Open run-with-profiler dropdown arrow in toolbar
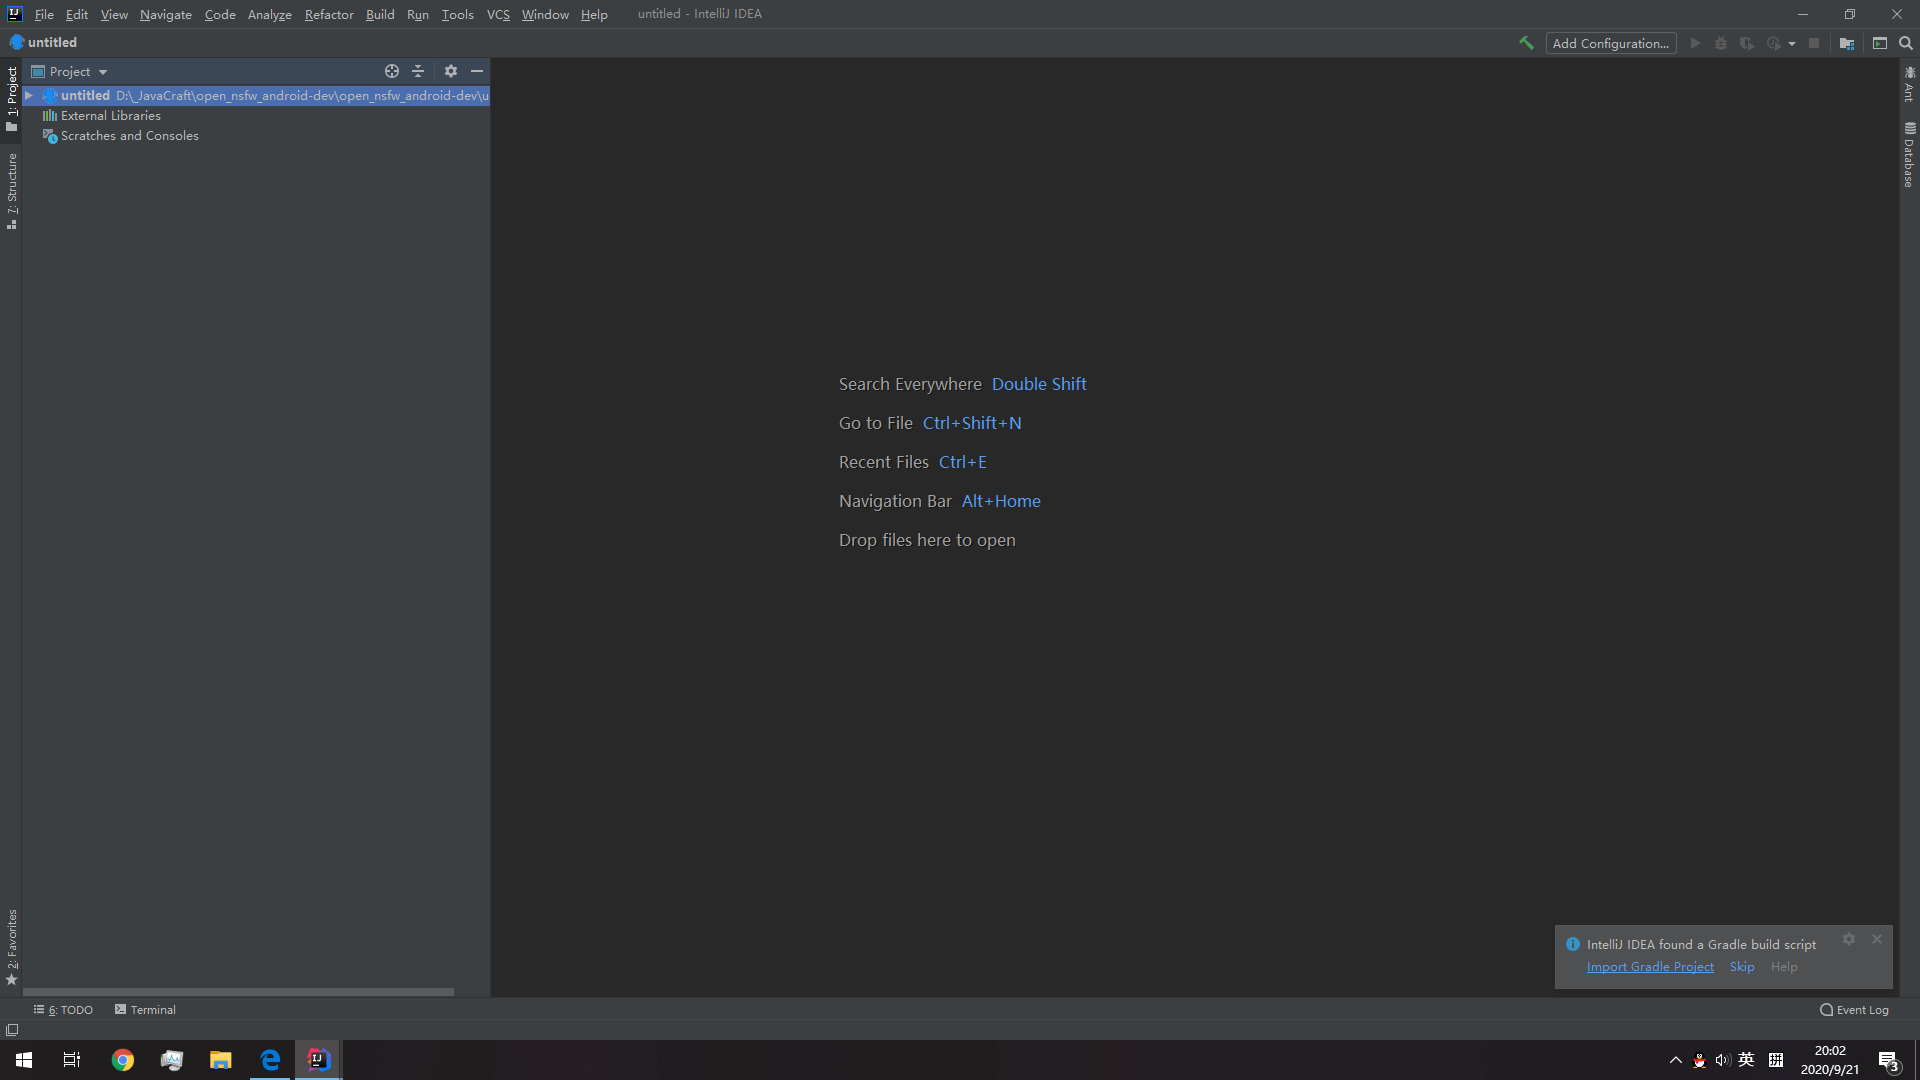Image resolution: width=1920 pixels, height=1080 pixels. pyautogui.click(x=1792, y=44)
